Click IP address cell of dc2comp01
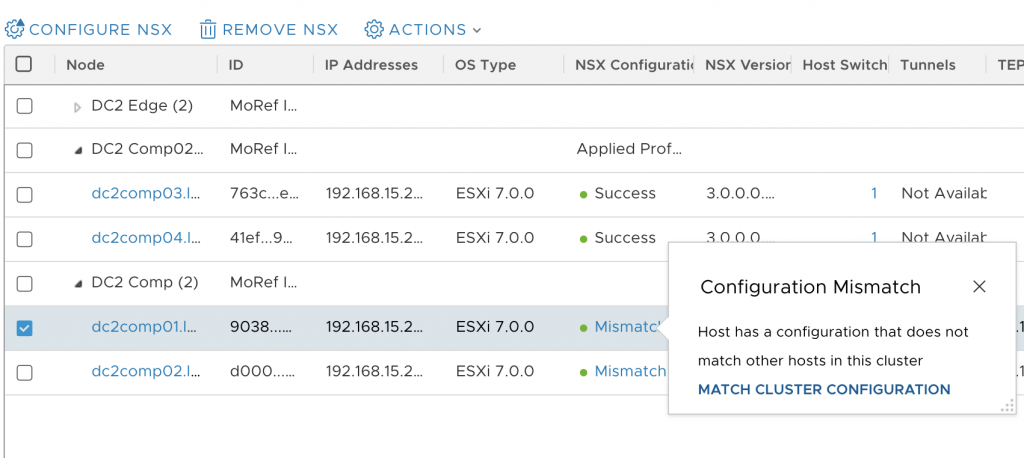The height and width of the screenshot is (458, 1024). pos(374,327)
